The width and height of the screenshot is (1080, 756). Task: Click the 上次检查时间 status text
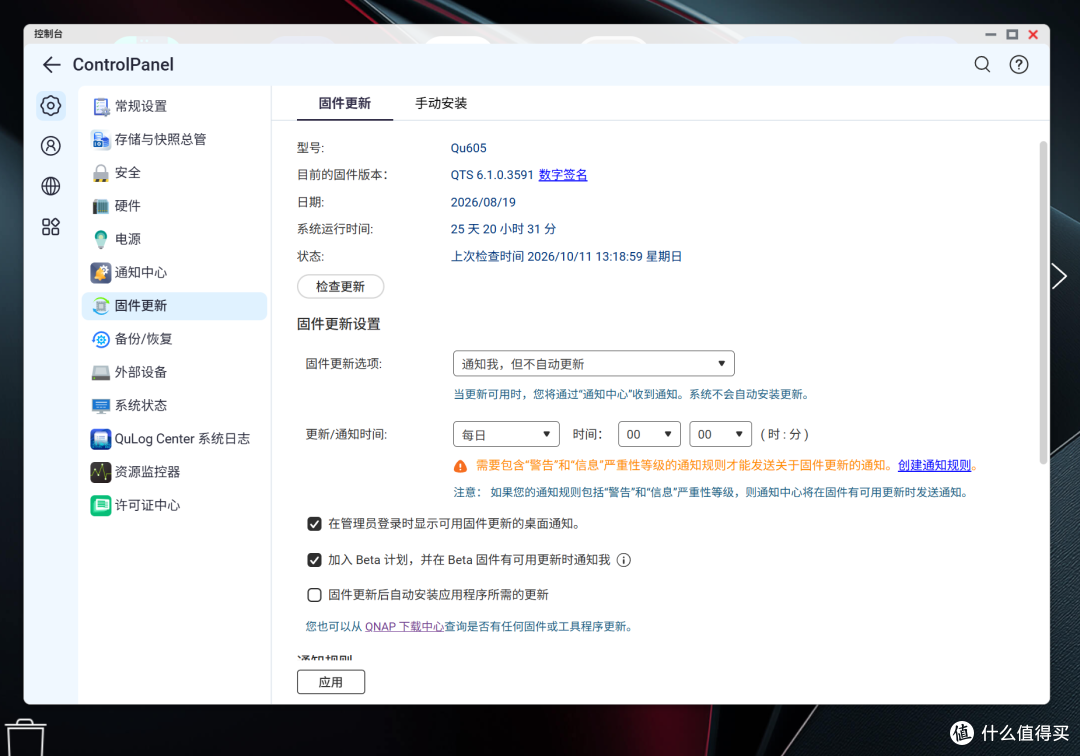566,257
